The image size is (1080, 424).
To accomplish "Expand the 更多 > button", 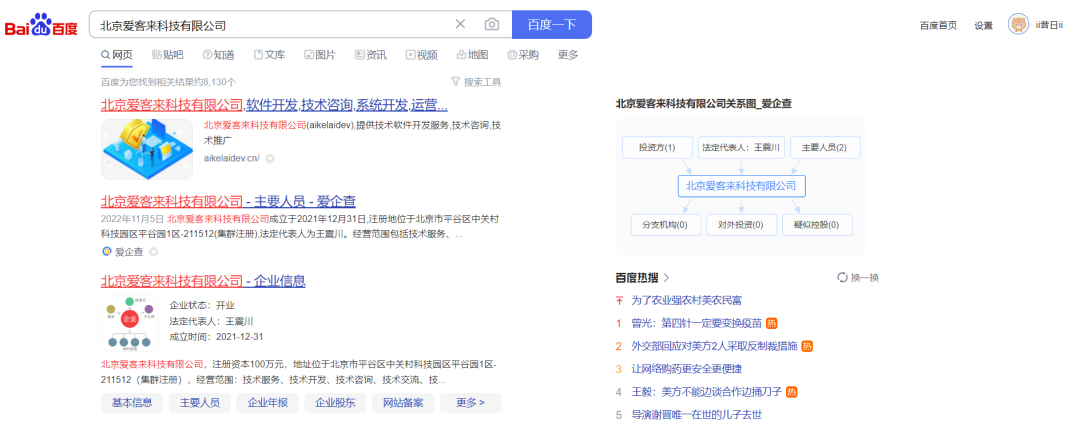I will (470, 403).
